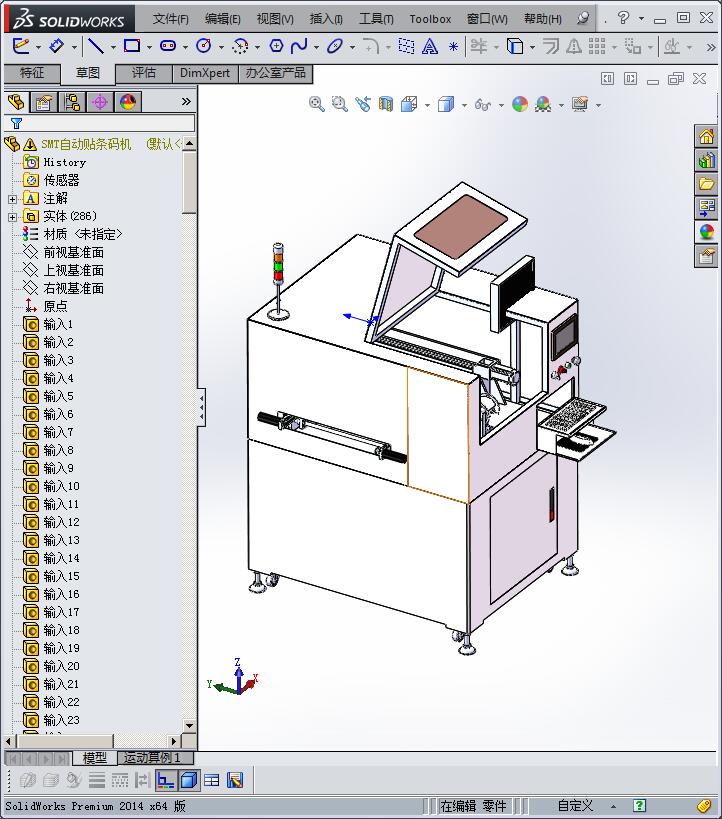Image resolution: width=722 pixels, height=819 pixels.
Task: Click Zoom to Fit in view toolbar
Action: 316,104
